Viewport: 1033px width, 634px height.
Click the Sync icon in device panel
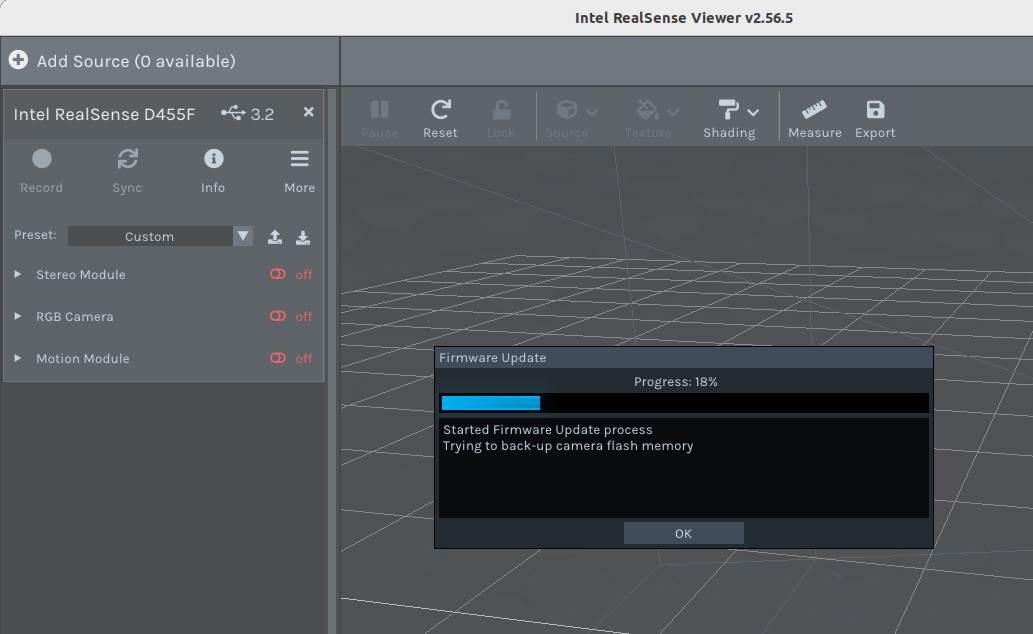point(127,159)
